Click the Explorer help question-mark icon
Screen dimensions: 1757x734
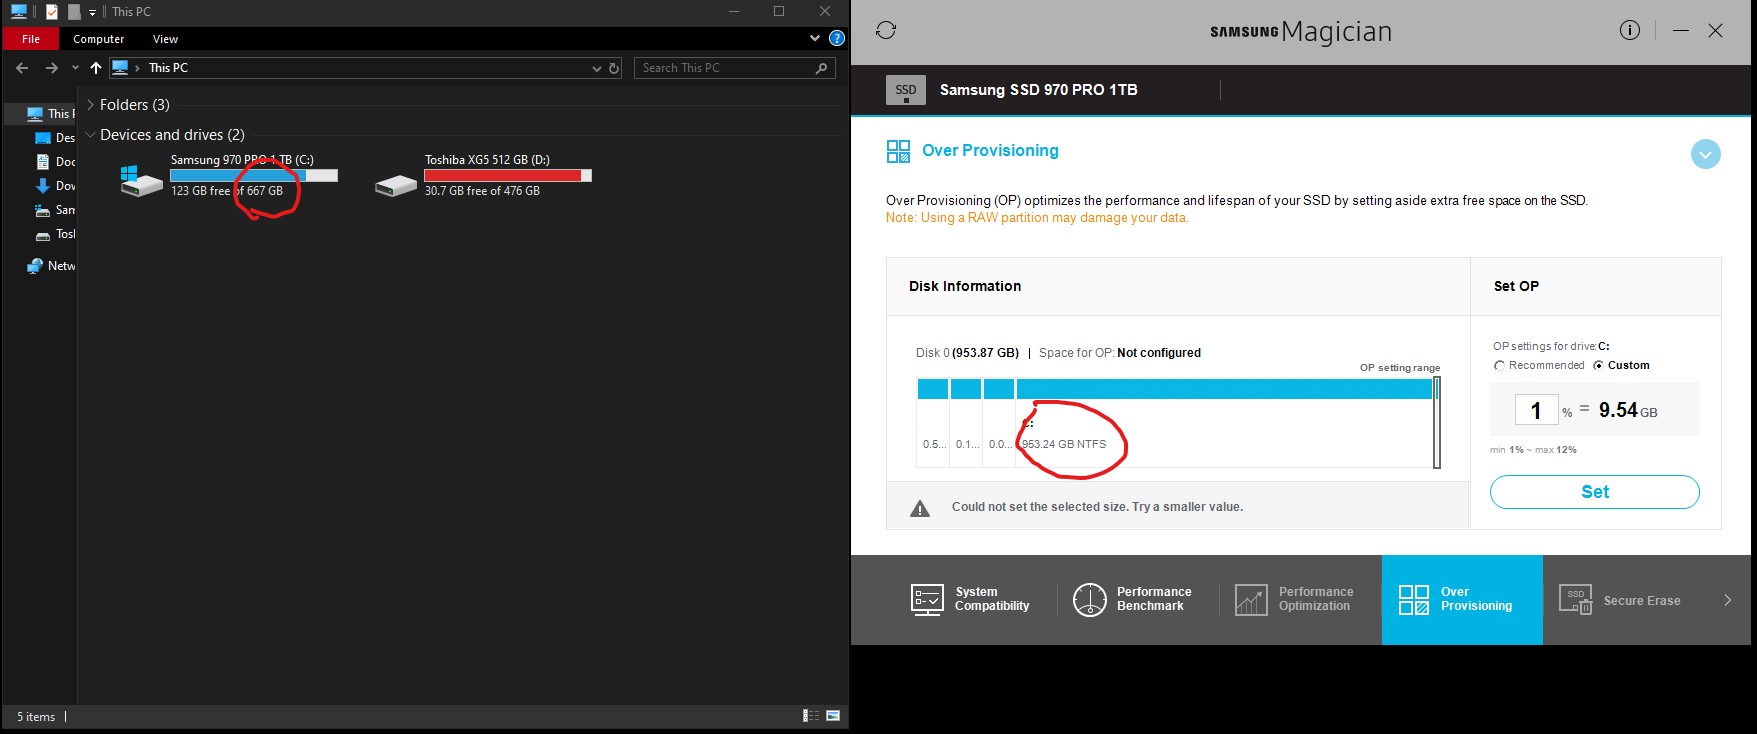pos(837,39)
